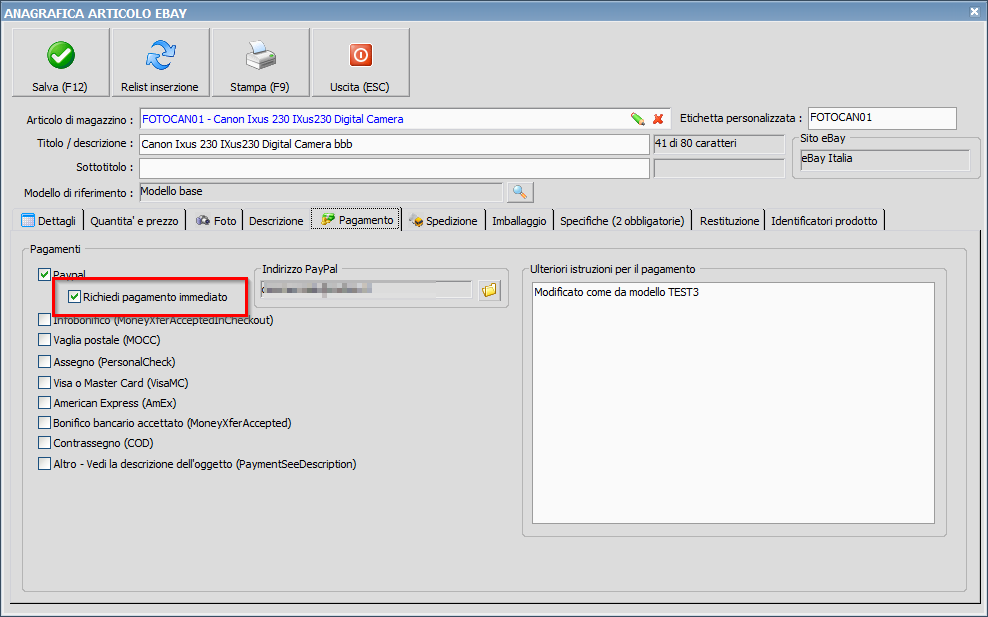Tick Altro - Vedi la descrizione dell'oggetto
Screen dimensions: 988x617
point(44,464)
